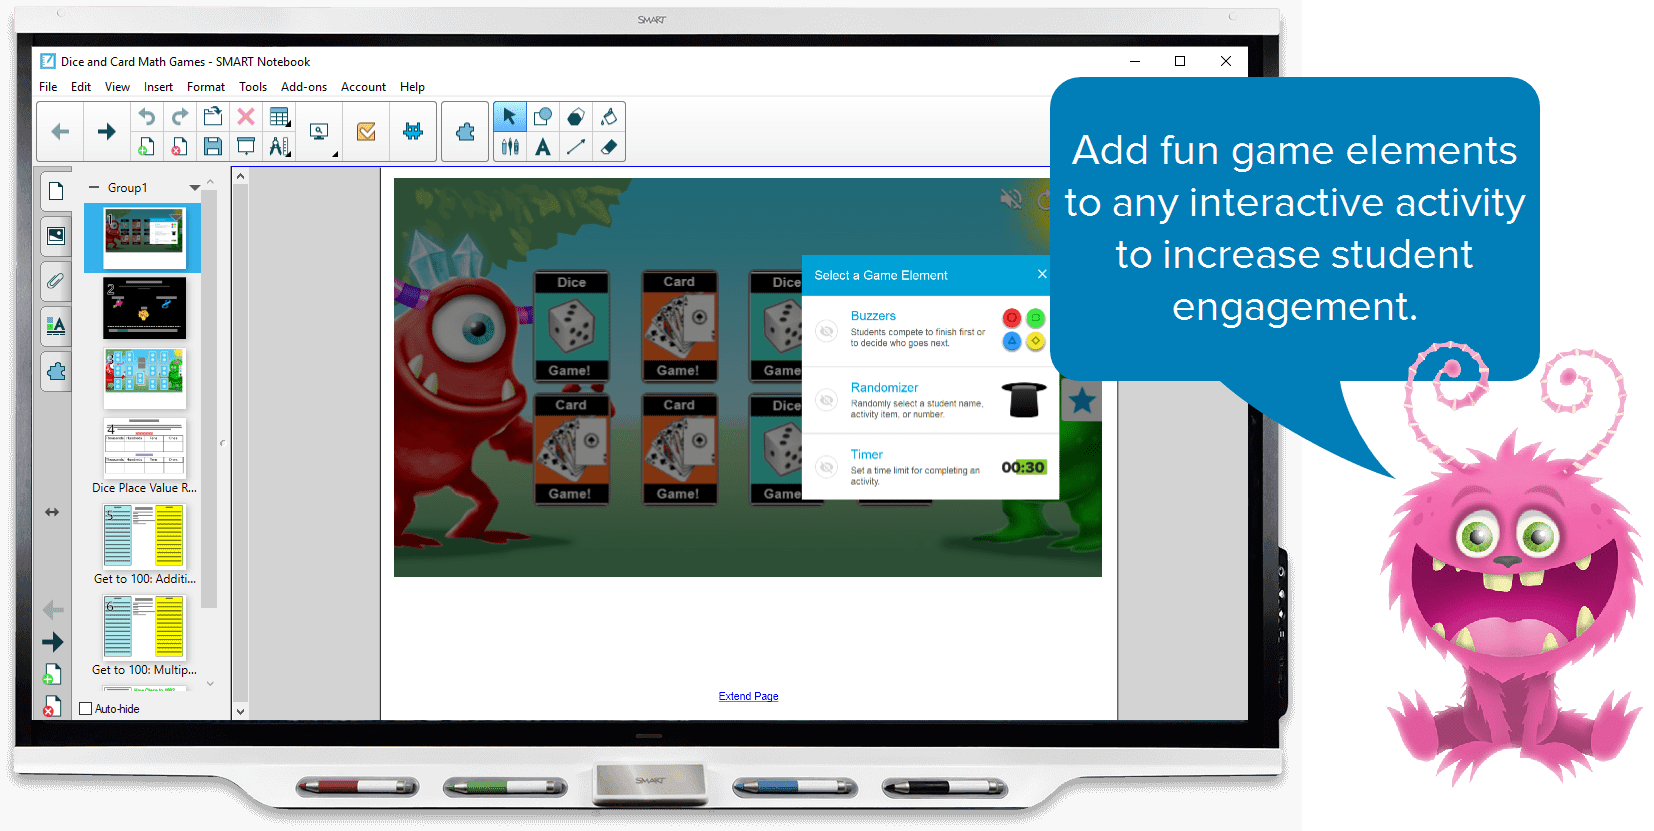Click the sidebar black next-page arrow
This screenshot has height=831, width=1654.
53,642
